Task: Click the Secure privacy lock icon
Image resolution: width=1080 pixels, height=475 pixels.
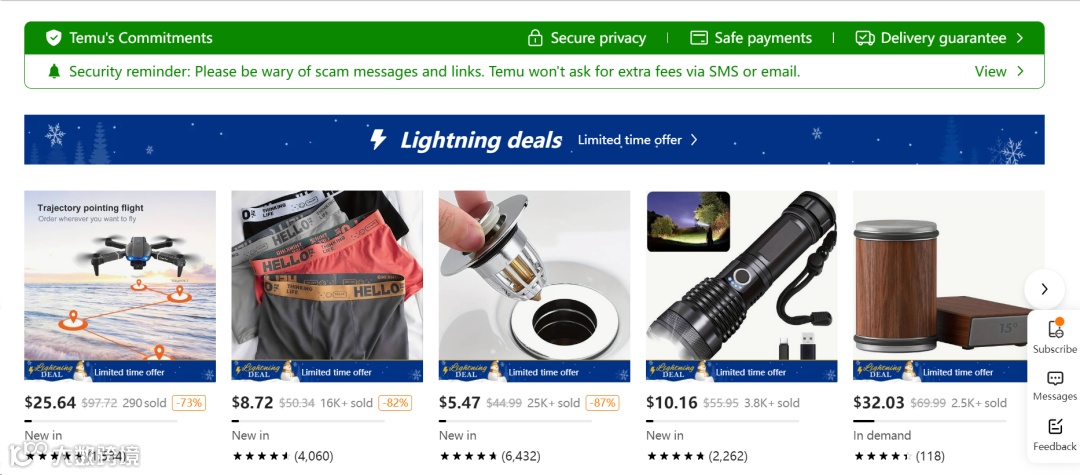Action: click(x=534, y=38)
